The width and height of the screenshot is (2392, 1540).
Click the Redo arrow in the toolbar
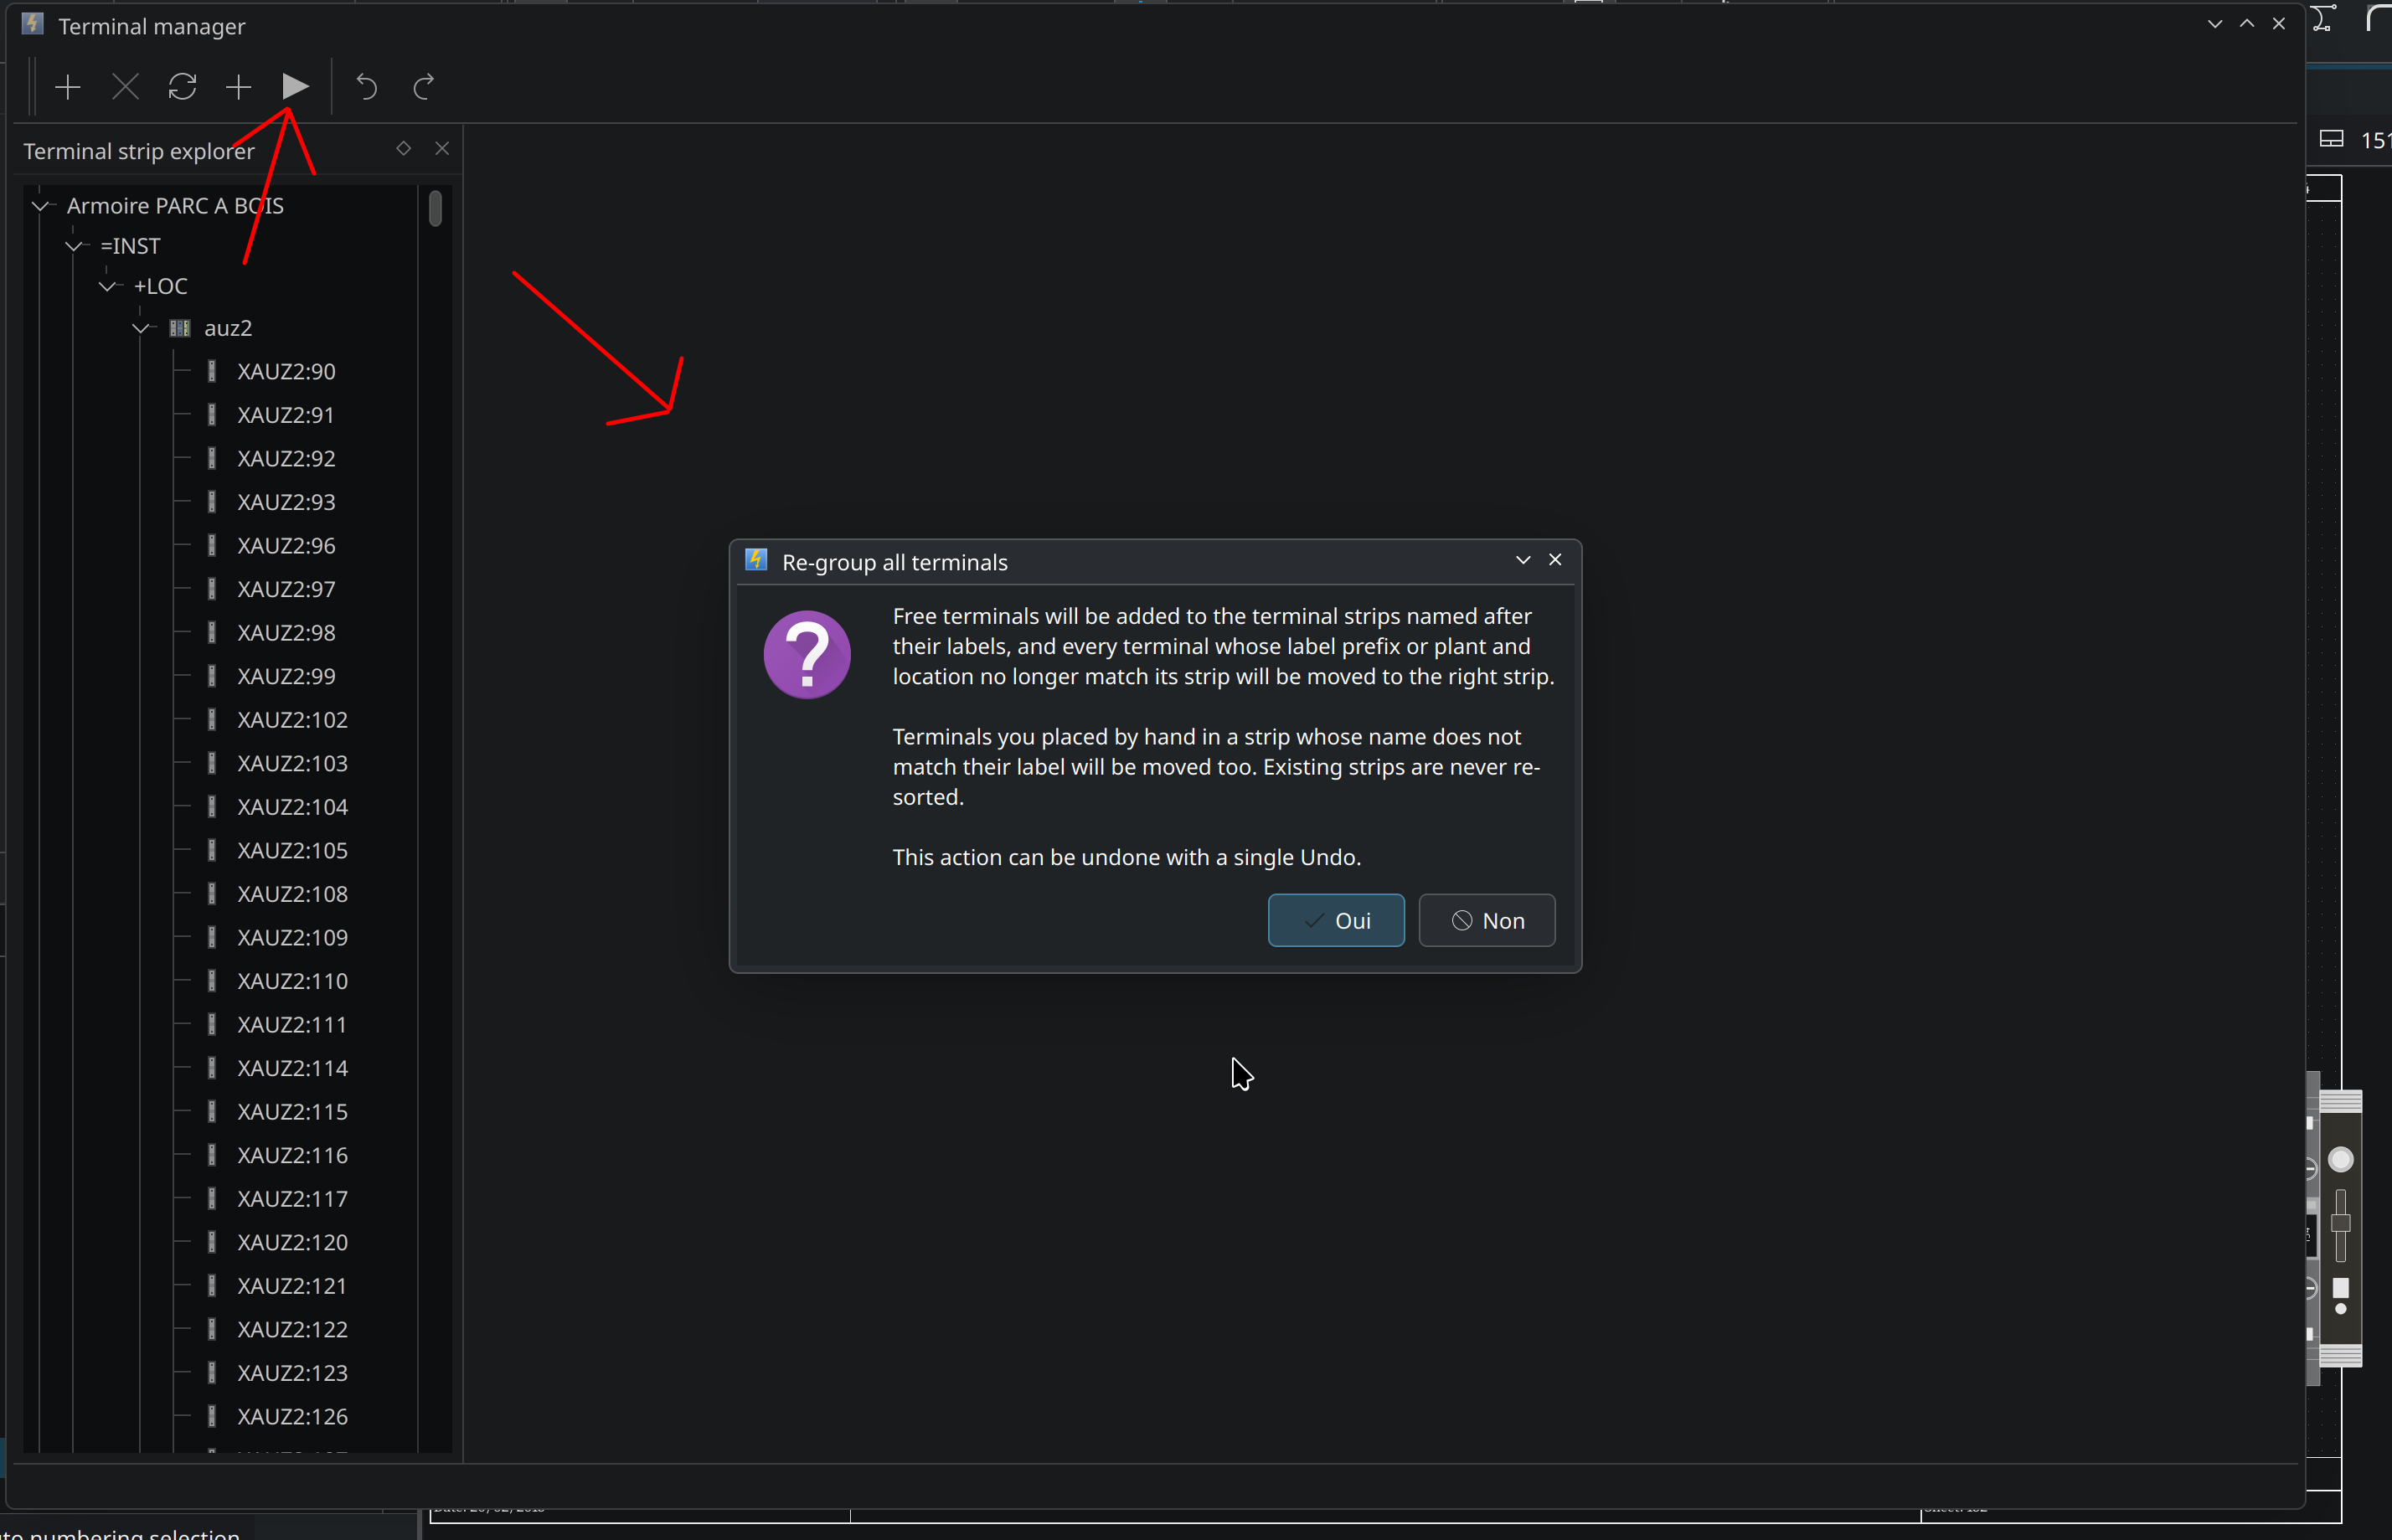[x=424, y=87]
